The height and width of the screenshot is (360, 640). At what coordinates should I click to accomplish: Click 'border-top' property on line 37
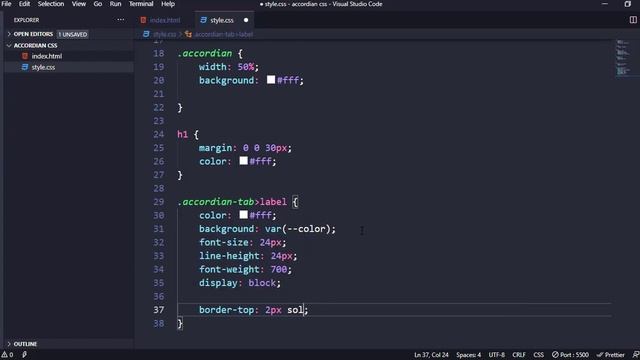coord(227,310)
